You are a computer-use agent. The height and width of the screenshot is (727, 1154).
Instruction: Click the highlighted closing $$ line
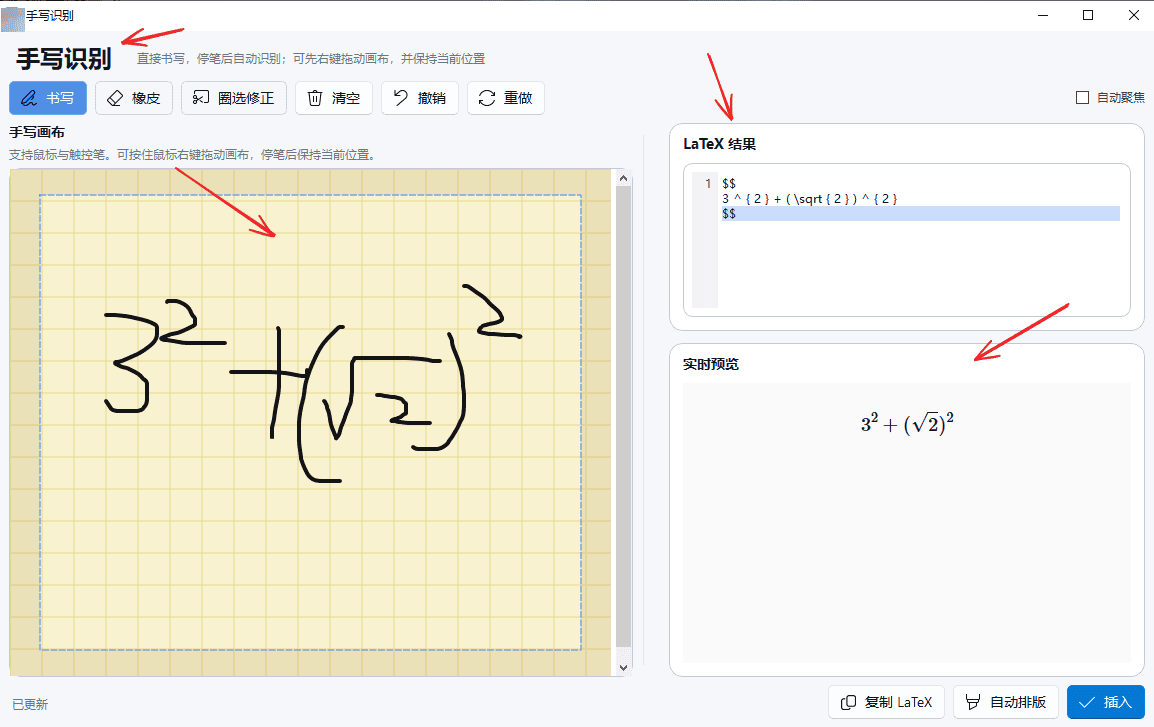[x=921, y=213]
